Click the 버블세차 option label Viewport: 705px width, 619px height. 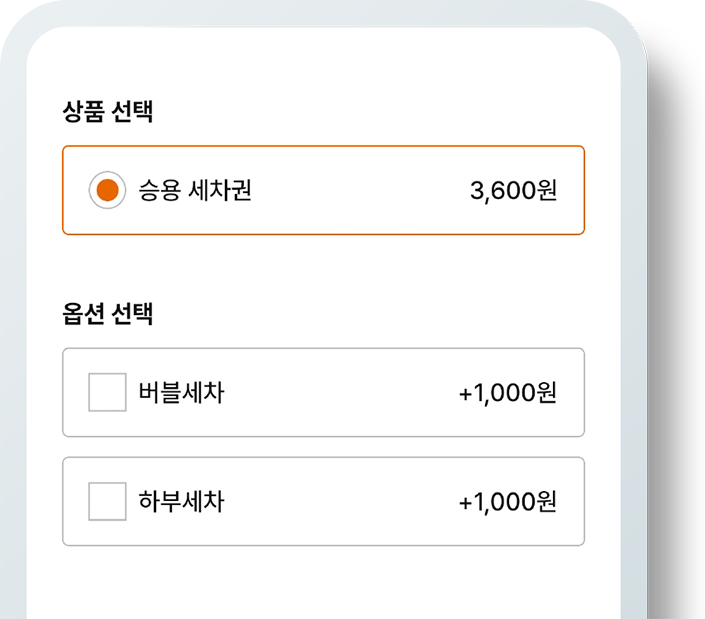181,392
